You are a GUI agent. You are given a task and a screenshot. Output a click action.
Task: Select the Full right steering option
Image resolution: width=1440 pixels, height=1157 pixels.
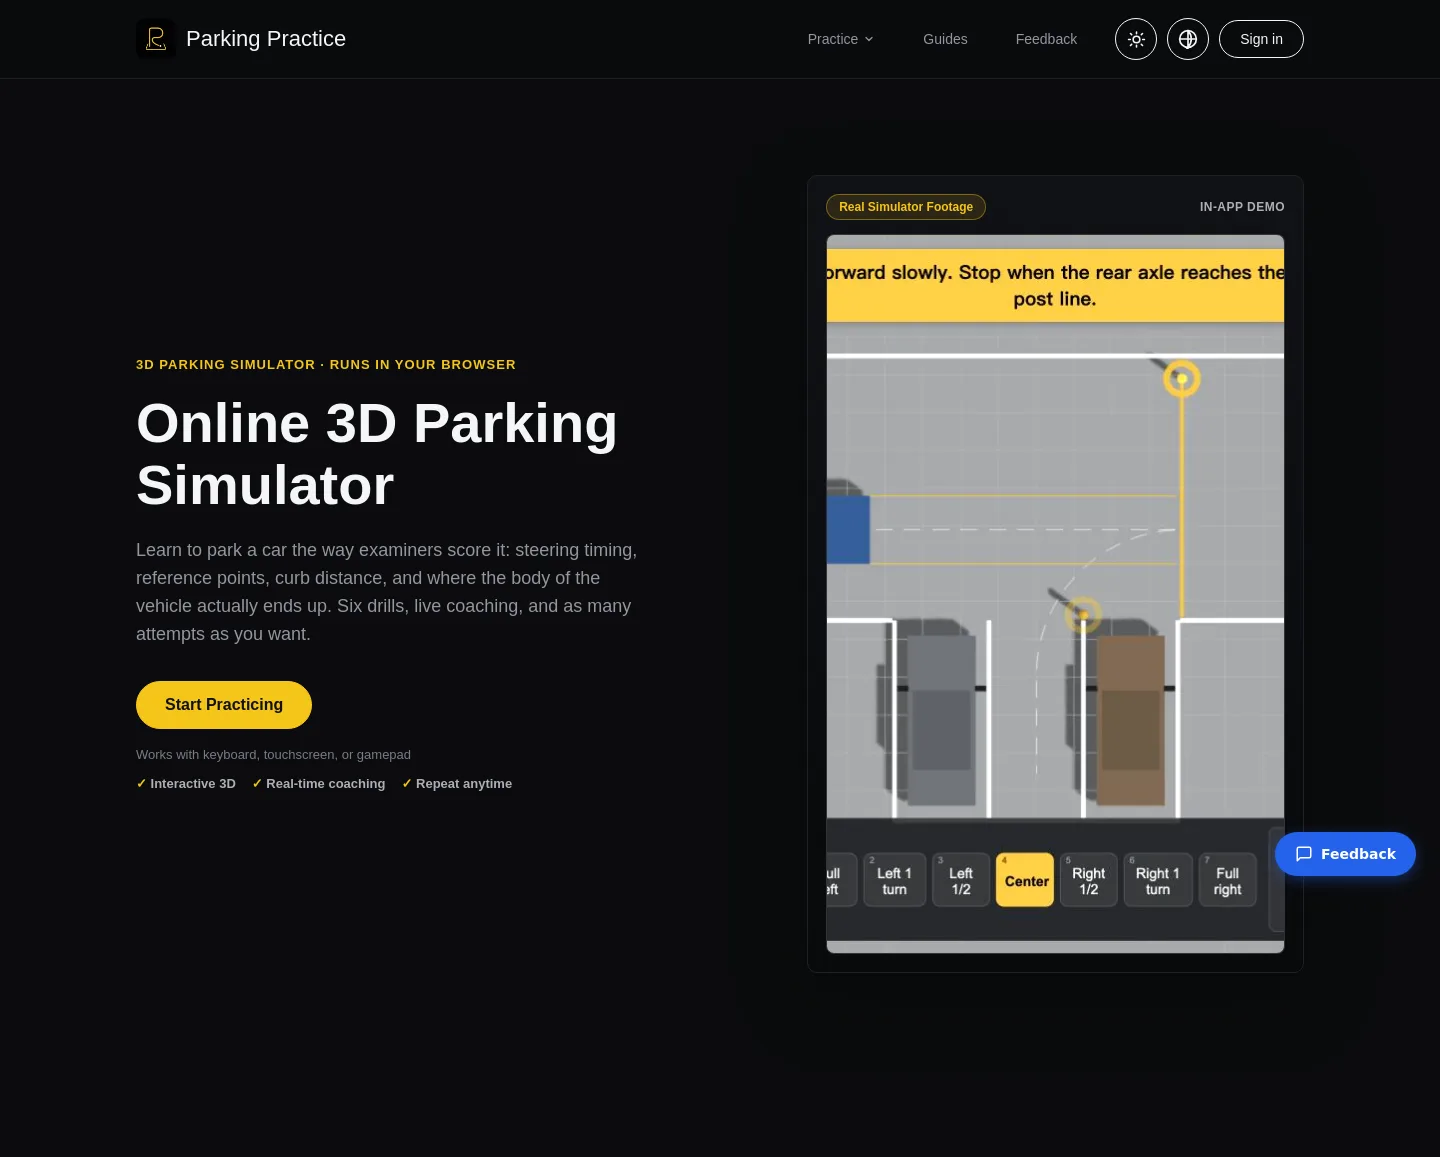tap(1228, 880)
